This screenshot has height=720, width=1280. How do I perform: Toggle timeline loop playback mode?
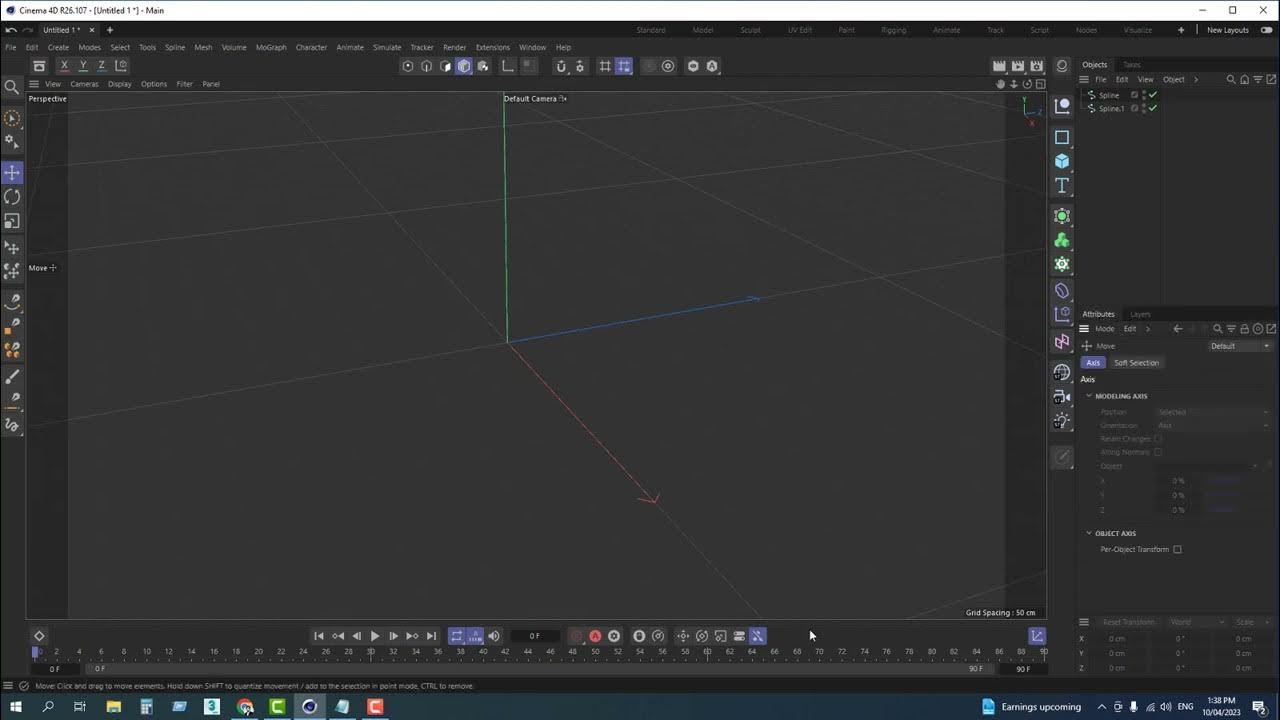(456, 636)
